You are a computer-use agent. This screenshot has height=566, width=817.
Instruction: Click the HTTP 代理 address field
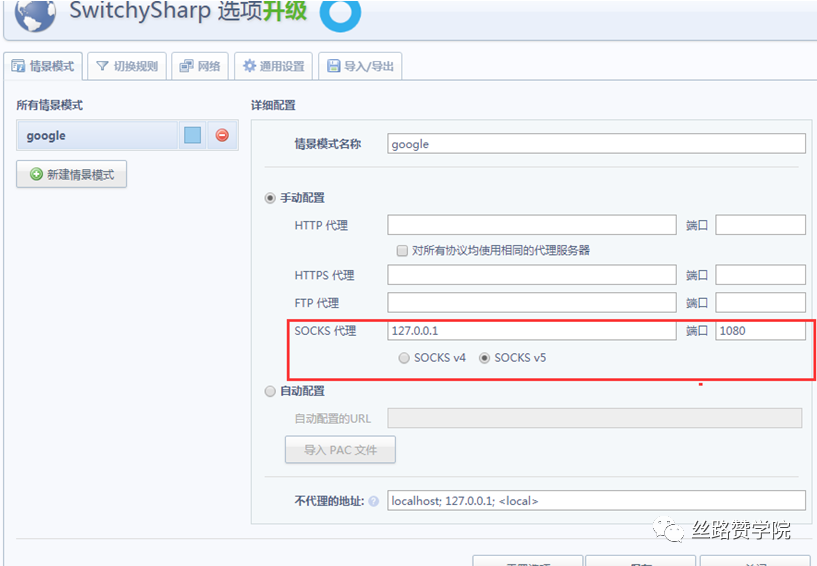point(531,225)
